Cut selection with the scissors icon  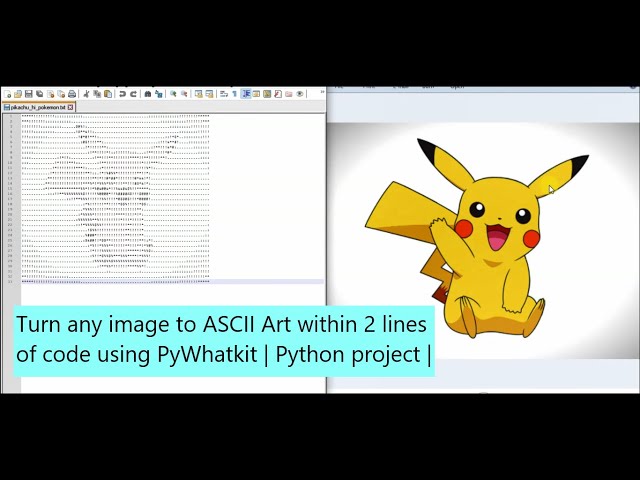click(86, 94)
